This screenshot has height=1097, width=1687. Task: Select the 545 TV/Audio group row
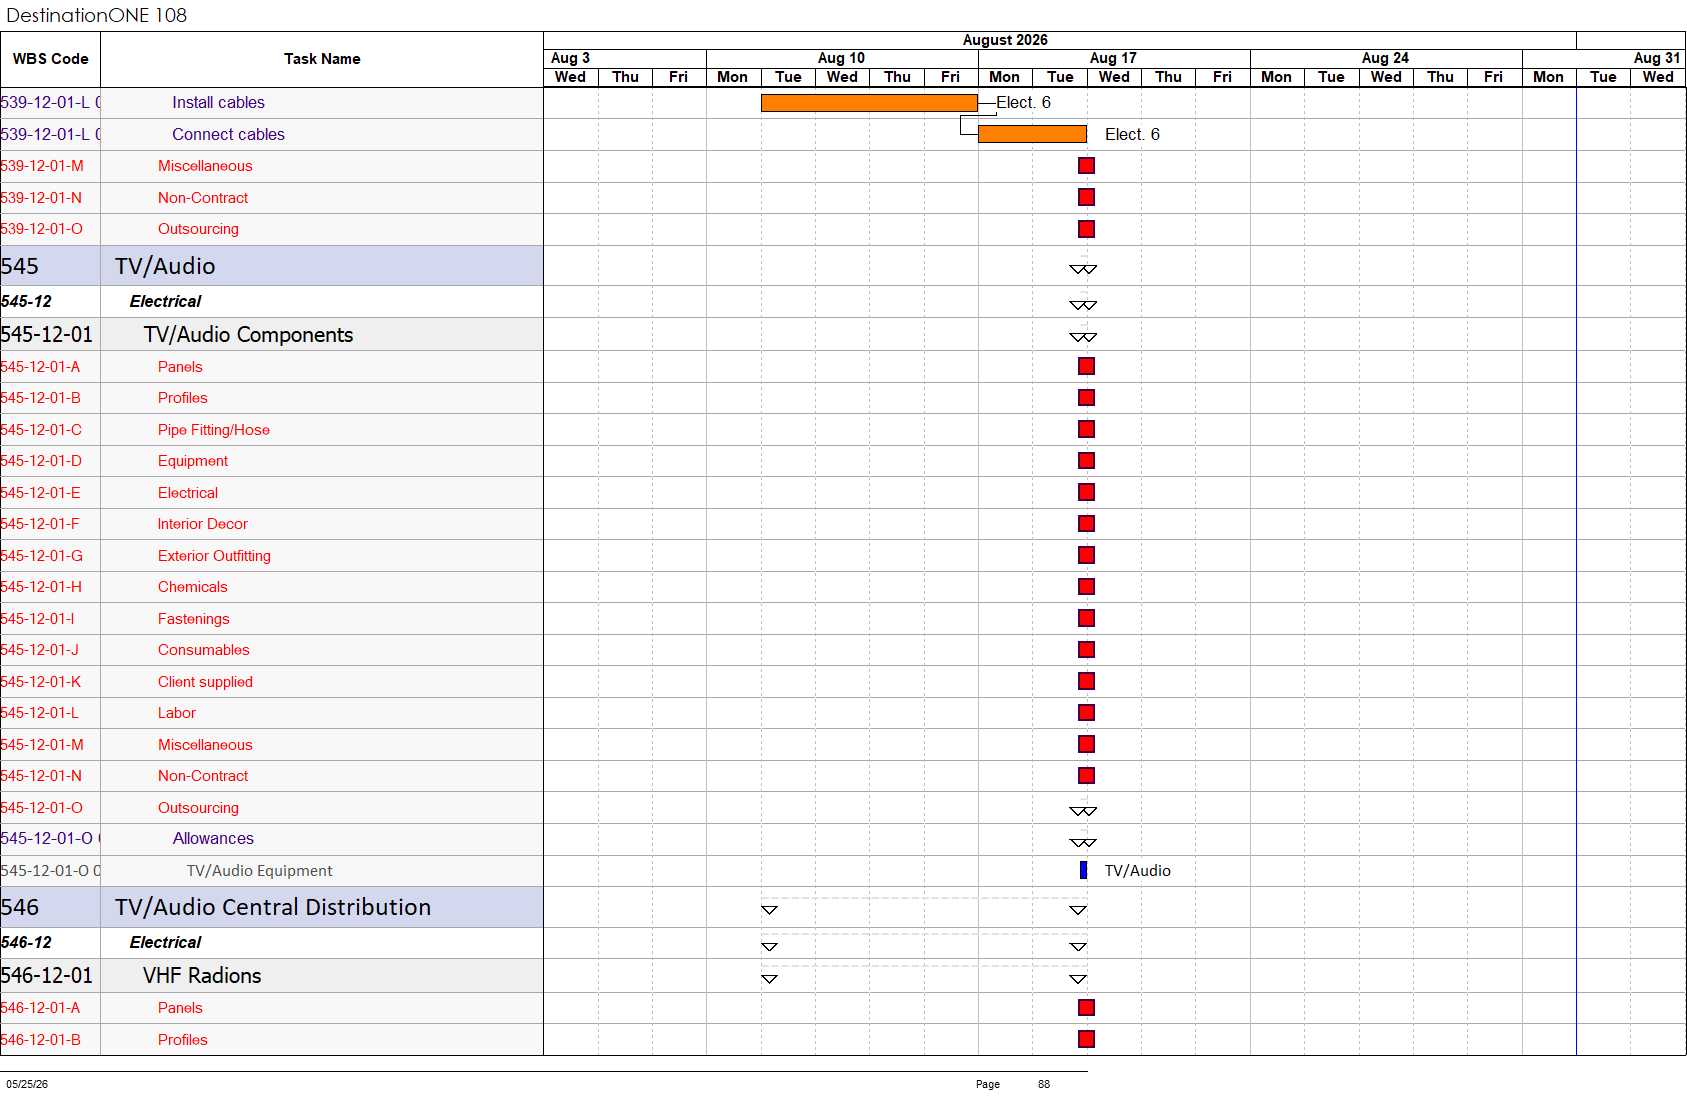click(x=272, y=266)
